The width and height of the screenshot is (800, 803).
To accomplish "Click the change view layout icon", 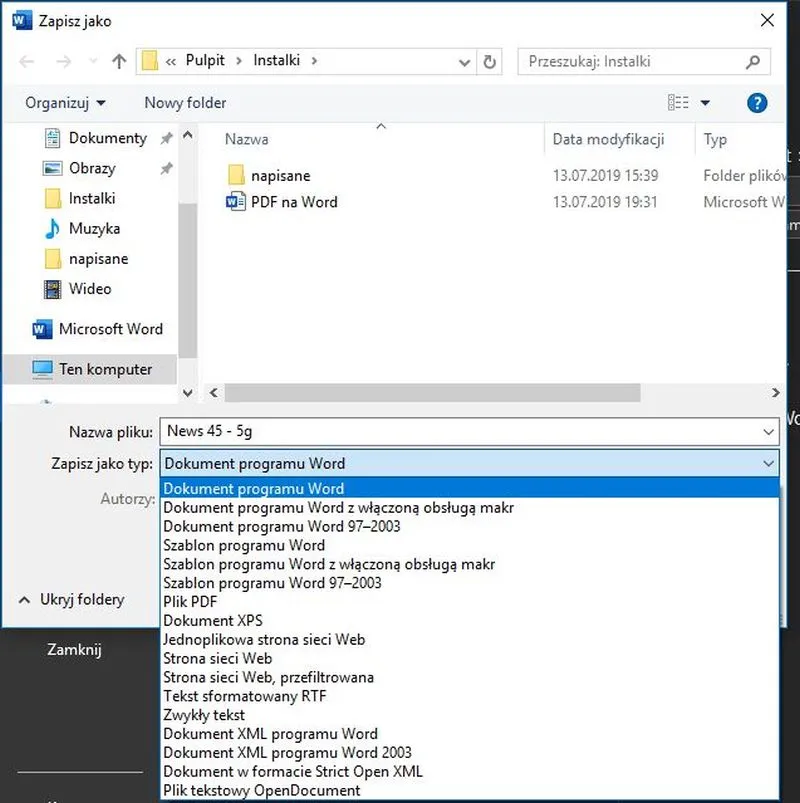I will pyautogui.click(x=678, y=103).
